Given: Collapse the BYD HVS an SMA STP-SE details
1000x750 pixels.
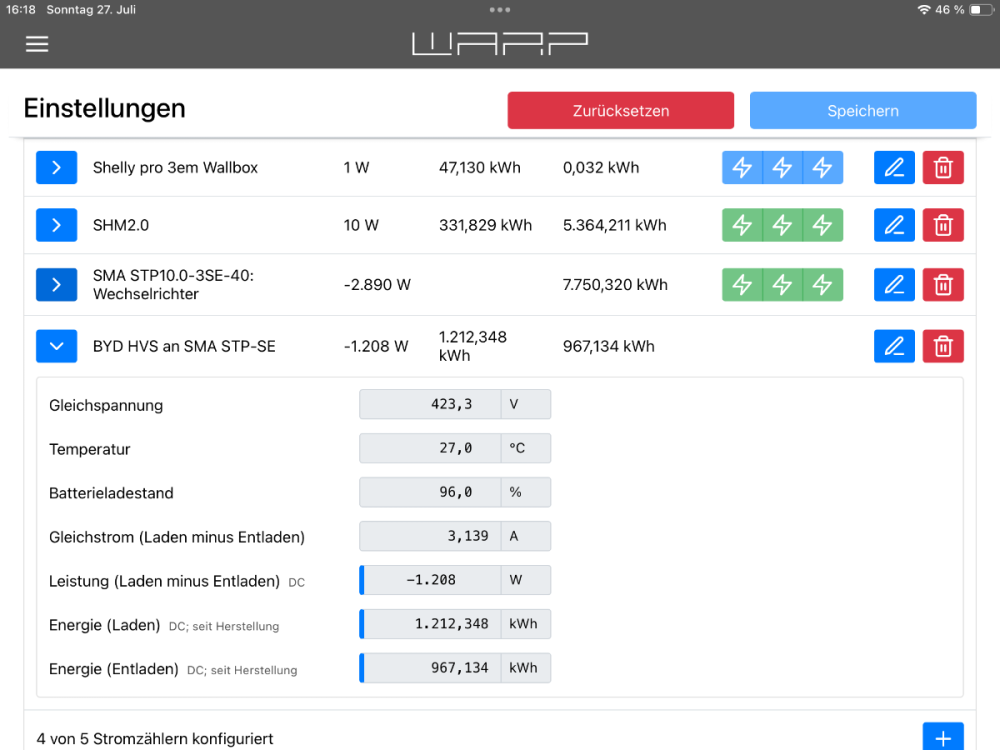Looking at the screenshot, I should click(57, 346).
